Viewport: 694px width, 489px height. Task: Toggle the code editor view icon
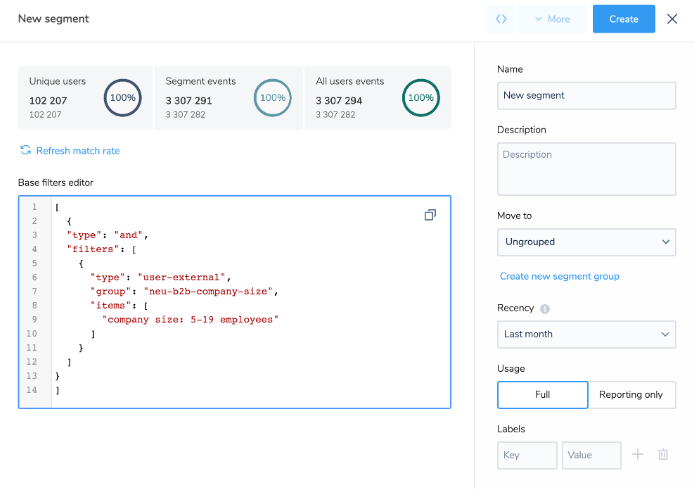pyautogui.click(x=501, y=19)
